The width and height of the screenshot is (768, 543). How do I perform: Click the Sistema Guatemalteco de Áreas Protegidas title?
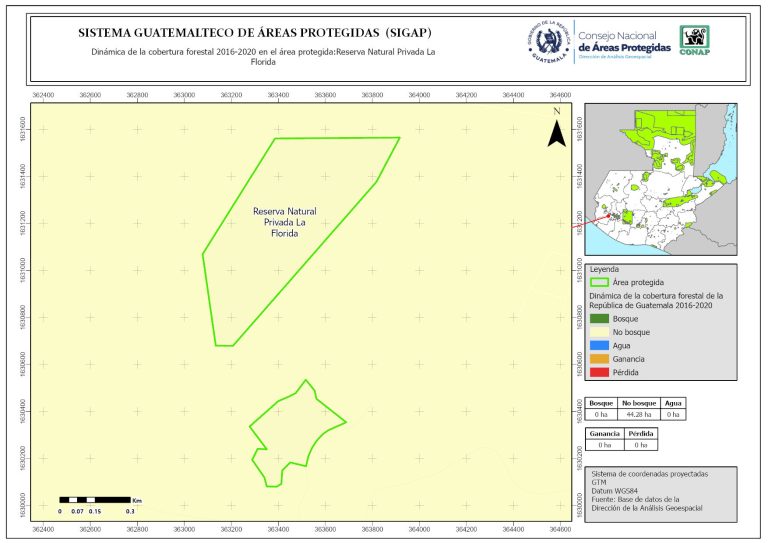(x=254, y=32)
